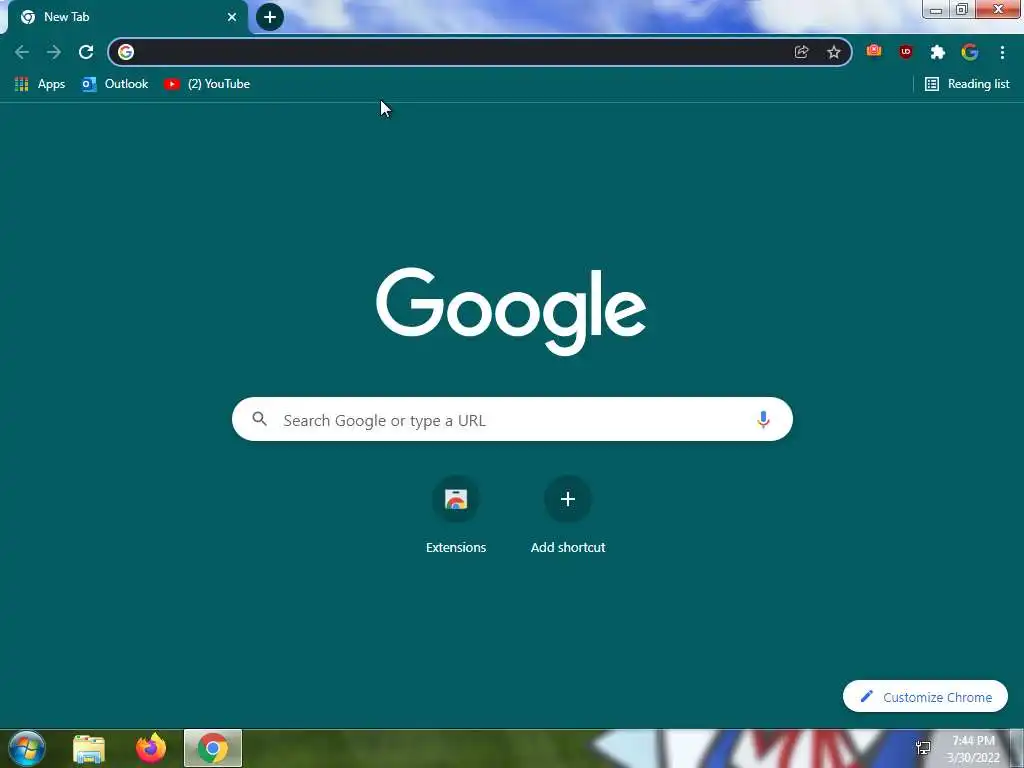Minimize the Chrome window
Image resolution: width=1024 pixels, height=768 pixels.
click(x=936, y=9)
